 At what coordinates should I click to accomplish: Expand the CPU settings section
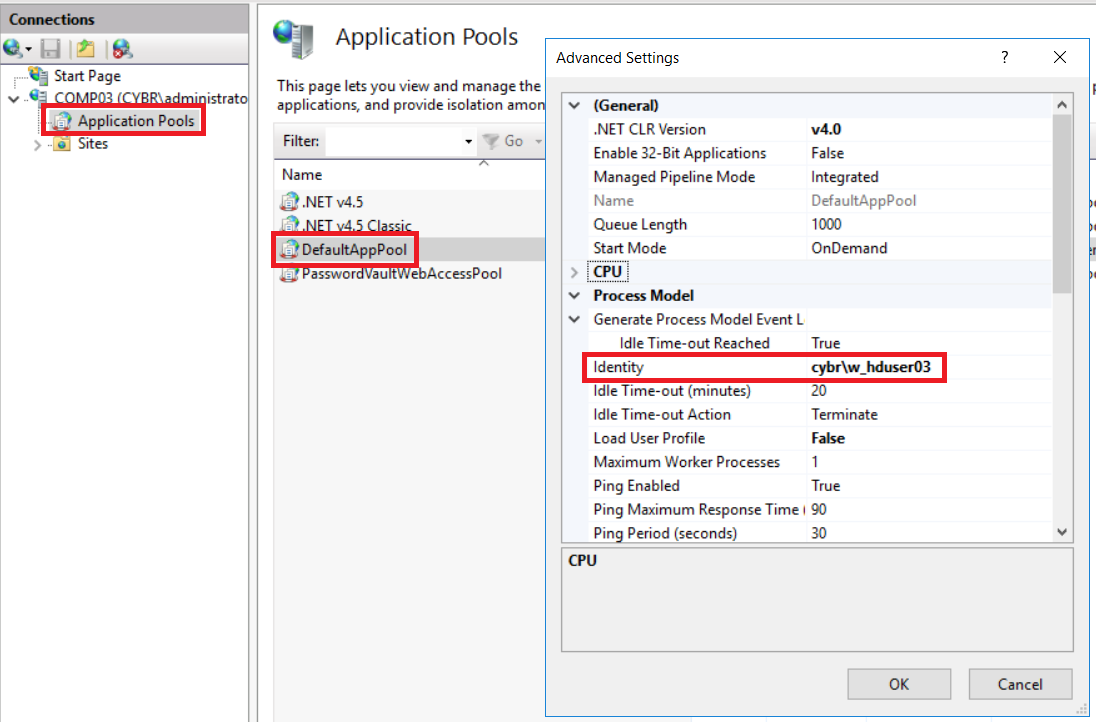tap(574, 272)
